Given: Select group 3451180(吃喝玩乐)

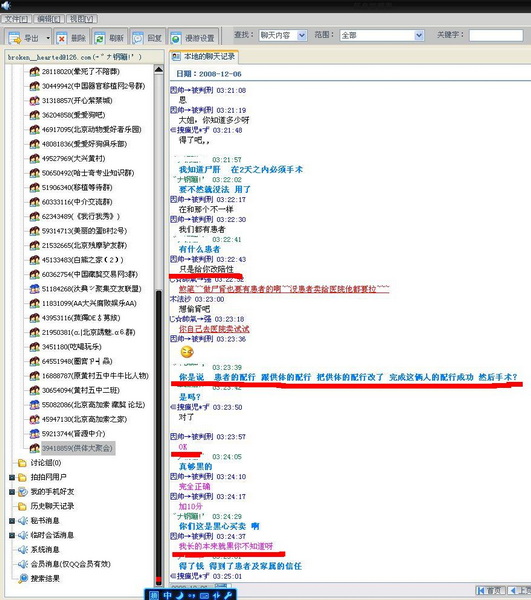Looking at the screenshot, I should coord(71,347).
